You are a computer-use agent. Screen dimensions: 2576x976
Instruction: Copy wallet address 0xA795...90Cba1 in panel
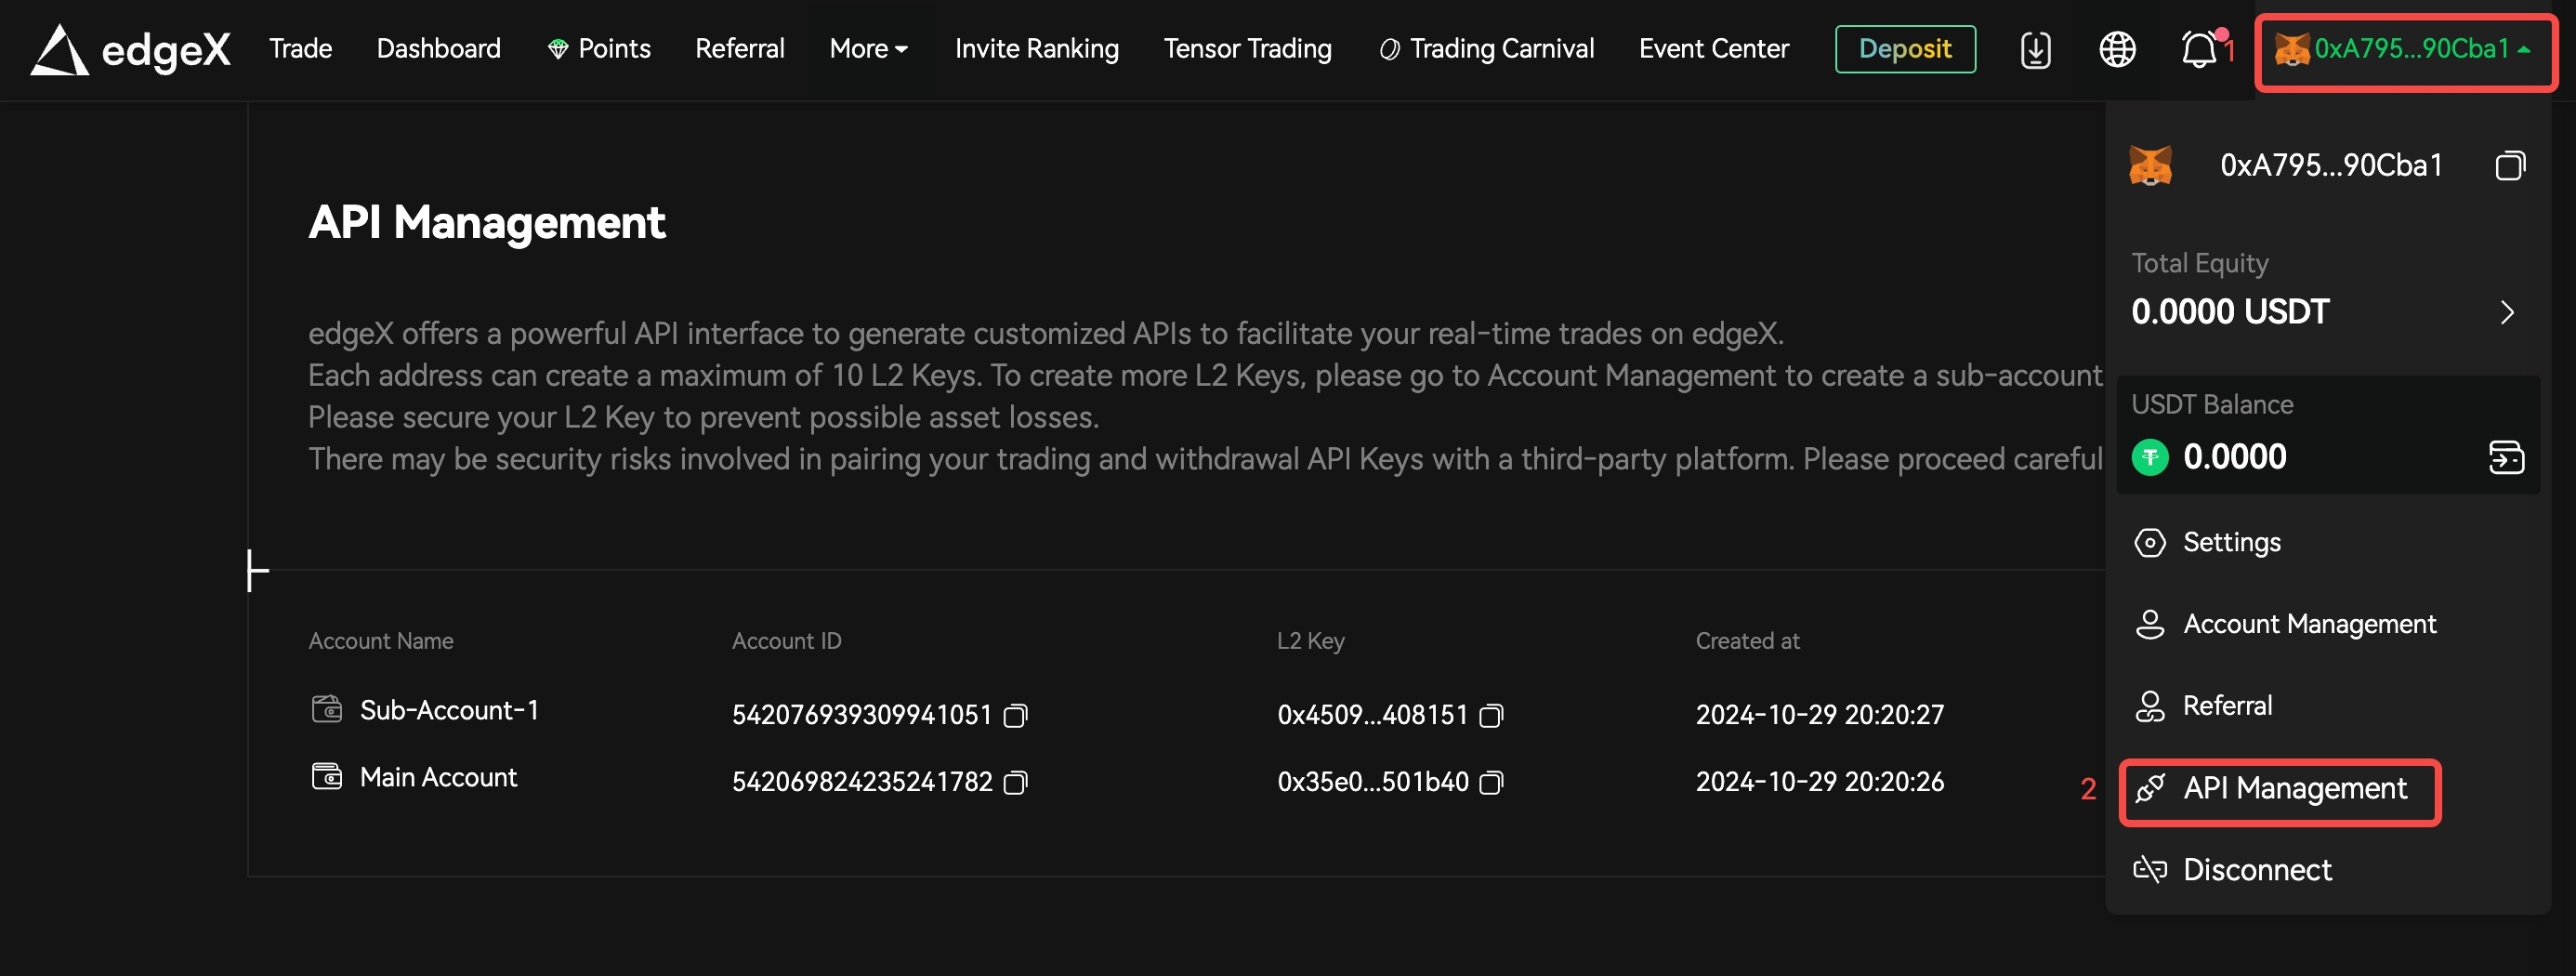coord(2509,166)
